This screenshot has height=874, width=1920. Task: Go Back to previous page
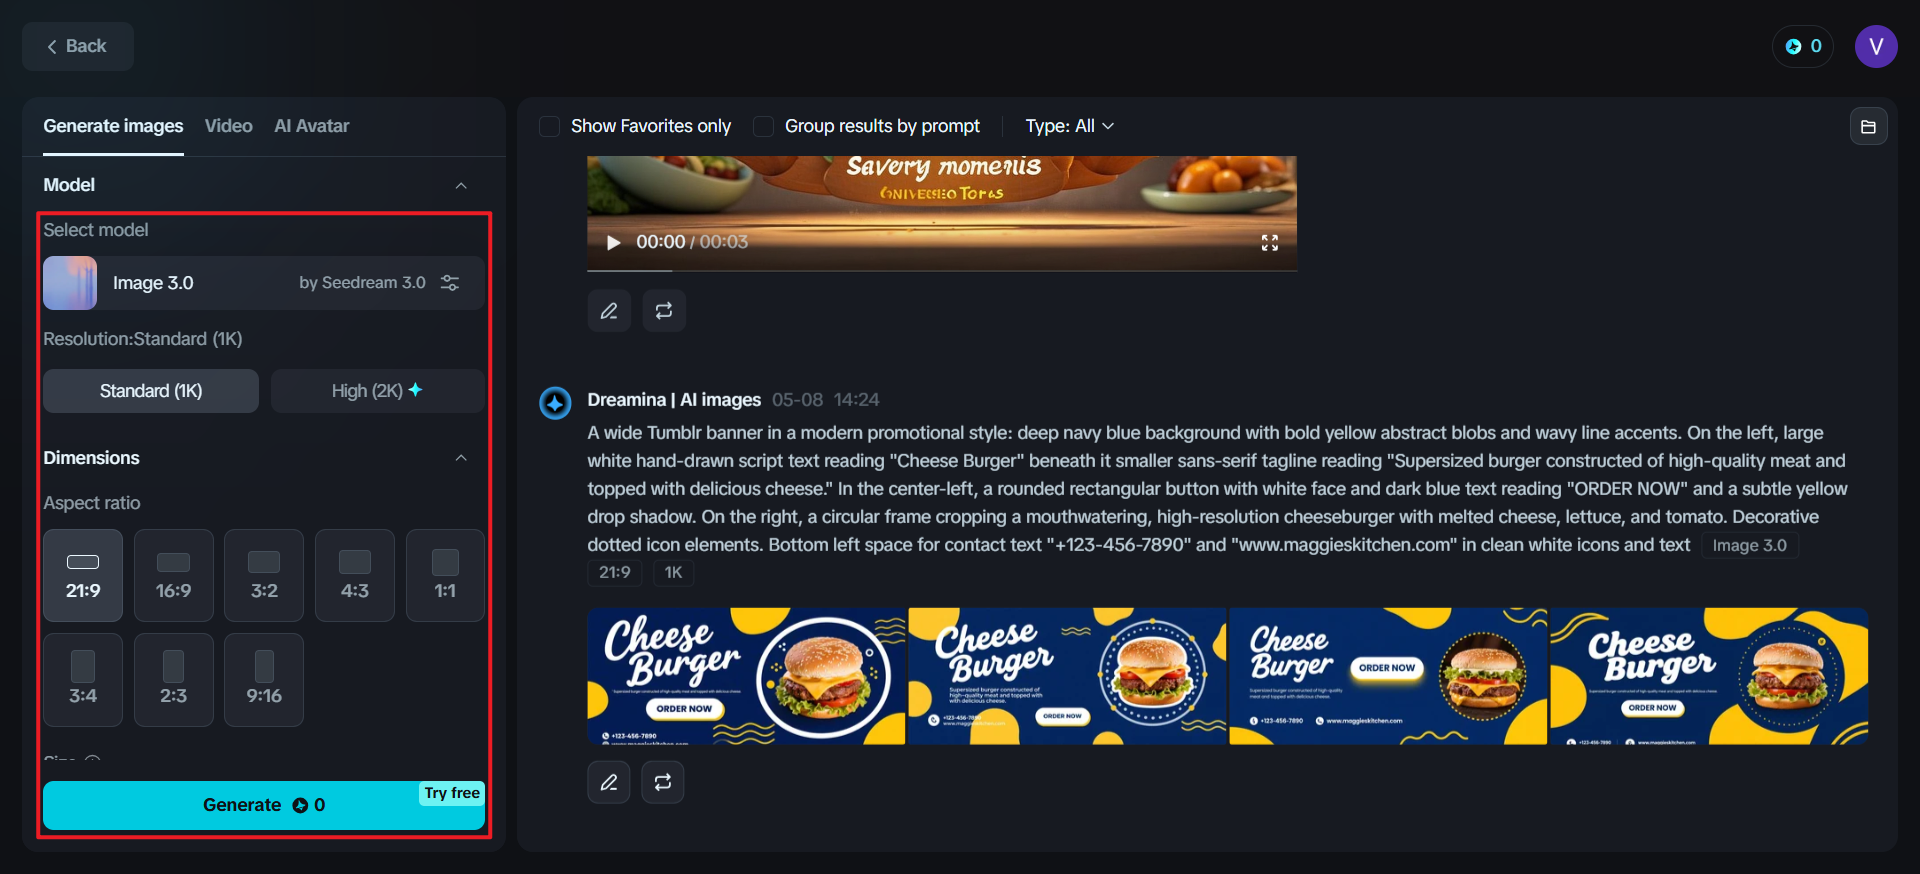coord(78,46)
